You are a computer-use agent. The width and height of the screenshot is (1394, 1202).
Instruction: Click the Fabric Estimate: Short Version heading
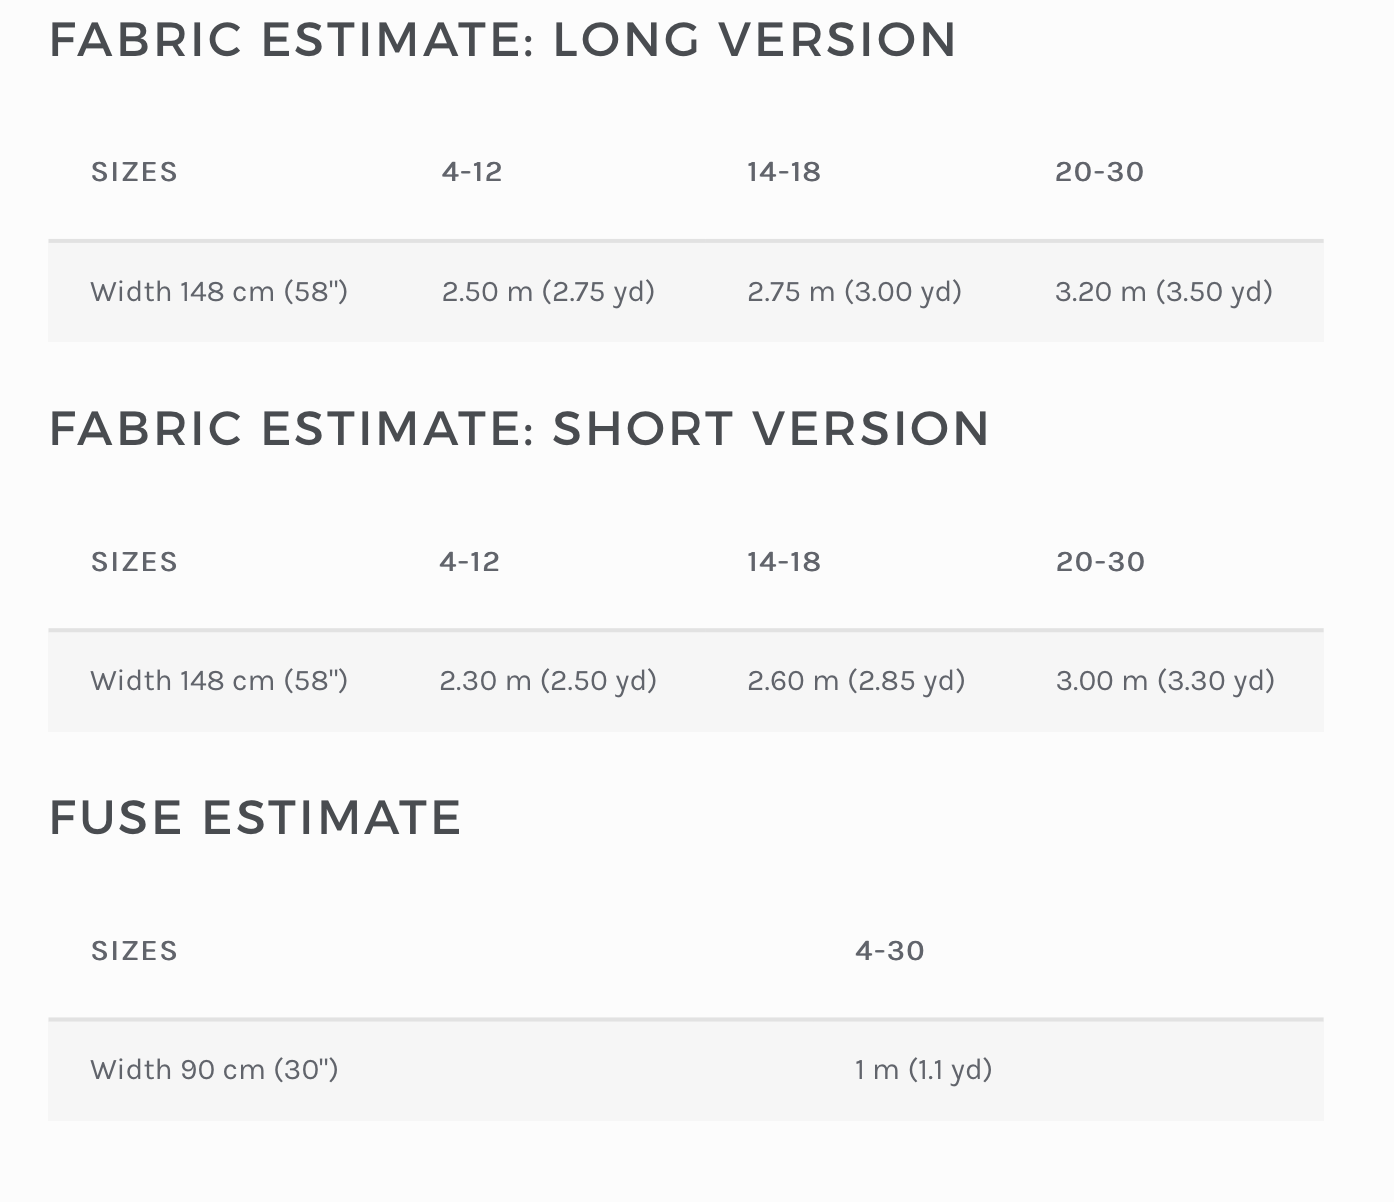pyautogui.click(x=520, y=429)
